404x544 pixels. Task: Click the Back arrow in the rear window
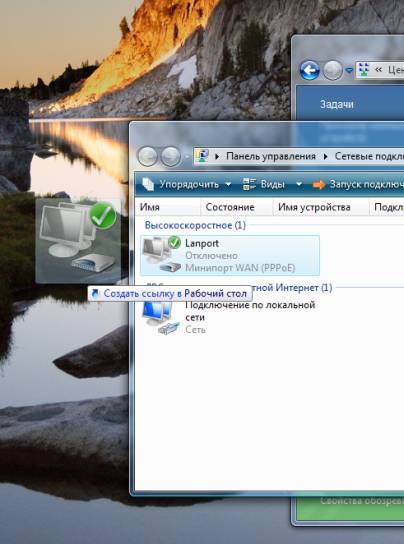tap(309, 70)
